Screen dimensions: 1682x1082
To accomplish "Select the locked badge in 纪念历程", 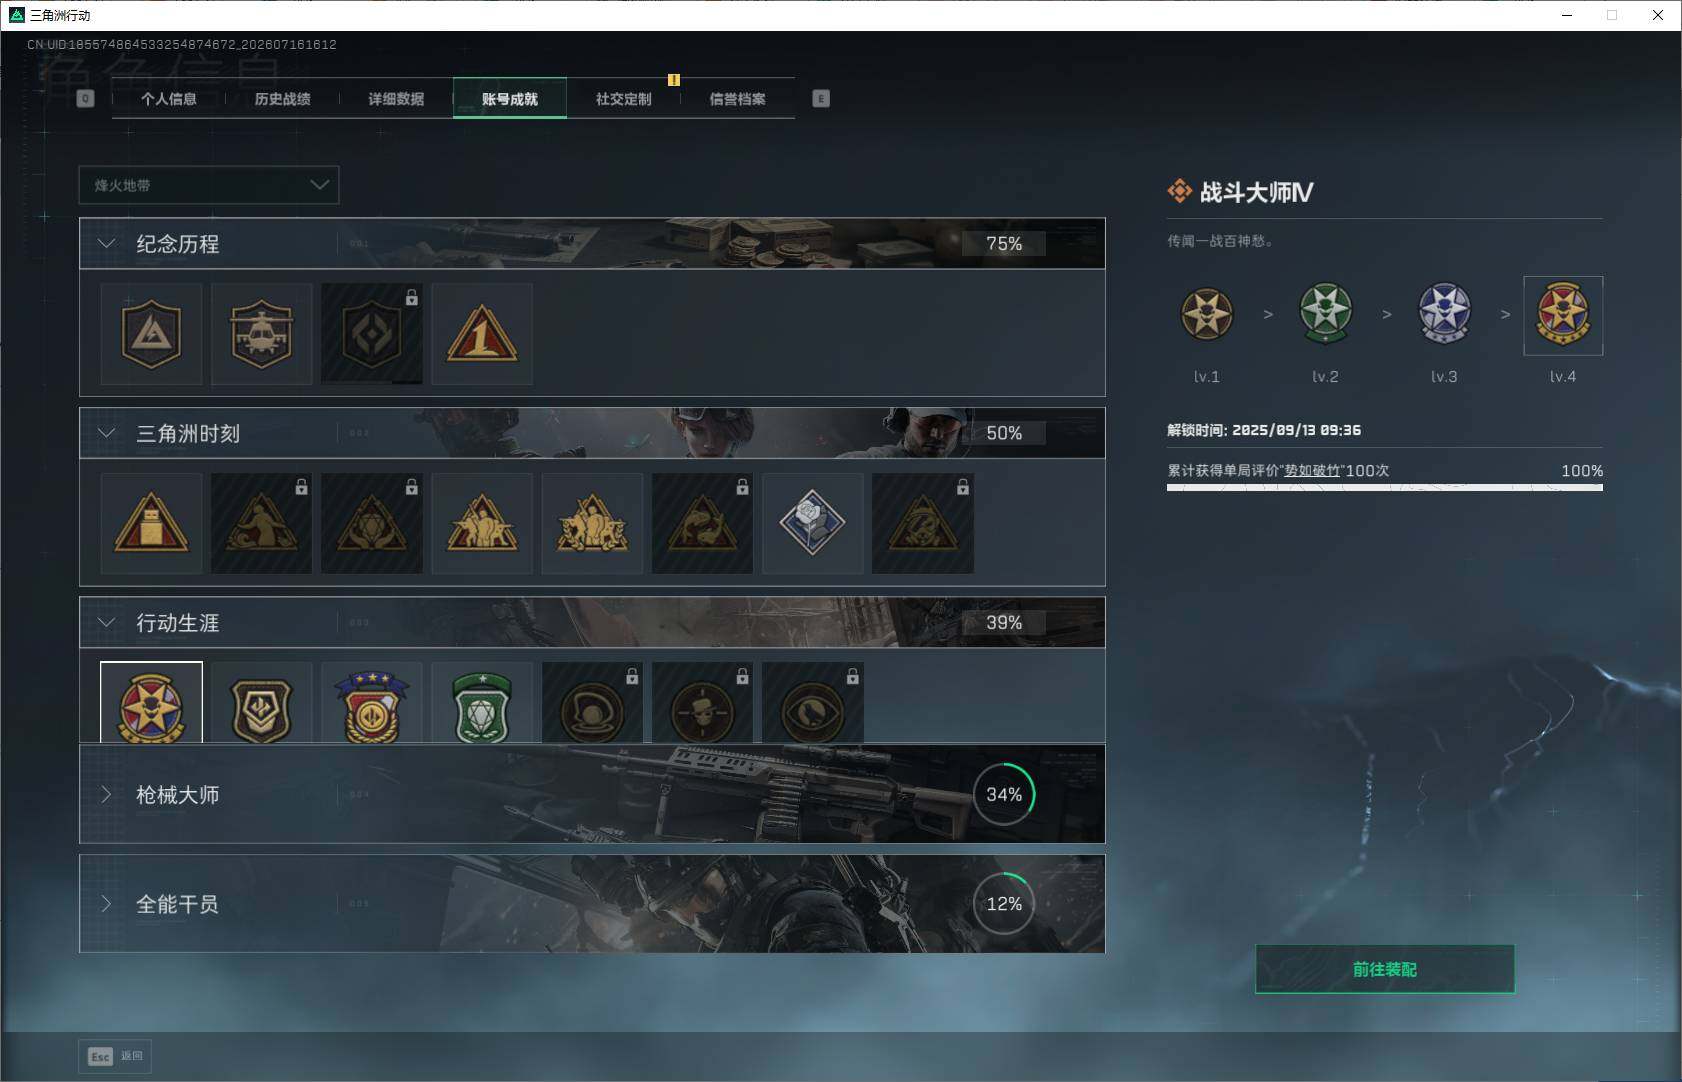I will [372, 334].
